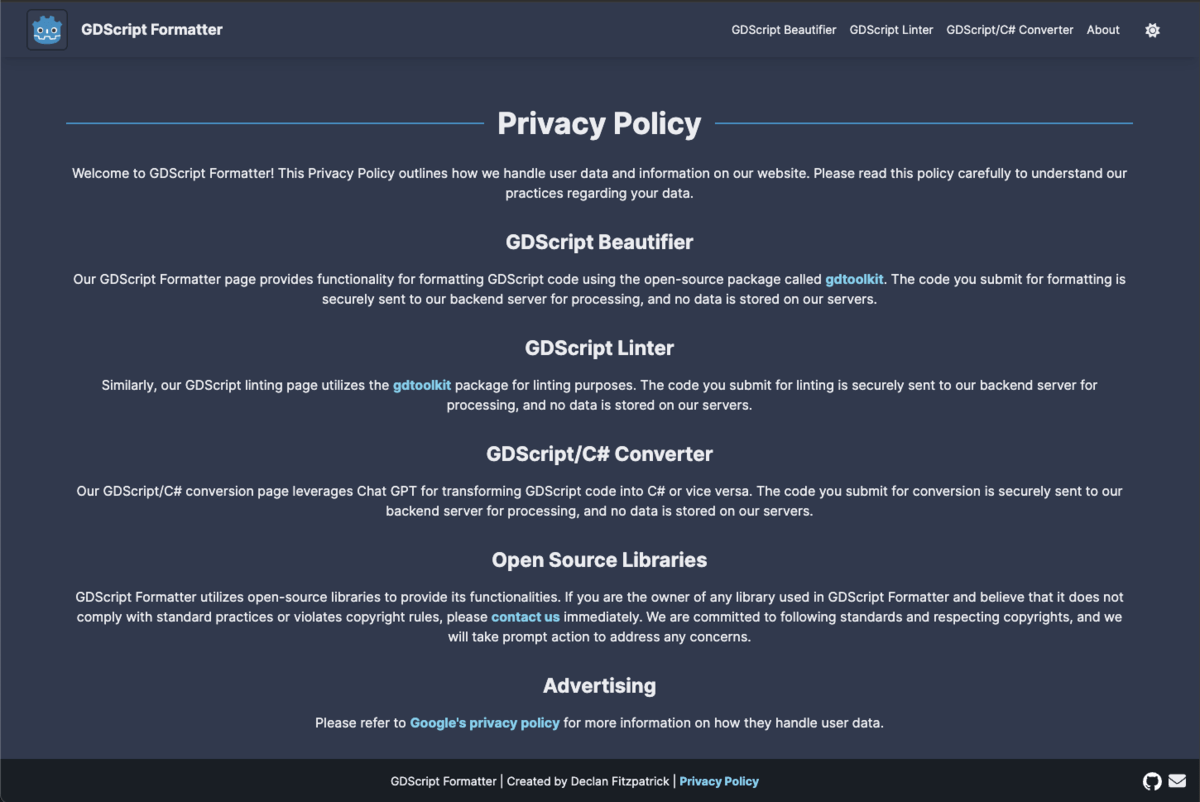Open the GDScript Linter nav item

(x=890, y=29)
